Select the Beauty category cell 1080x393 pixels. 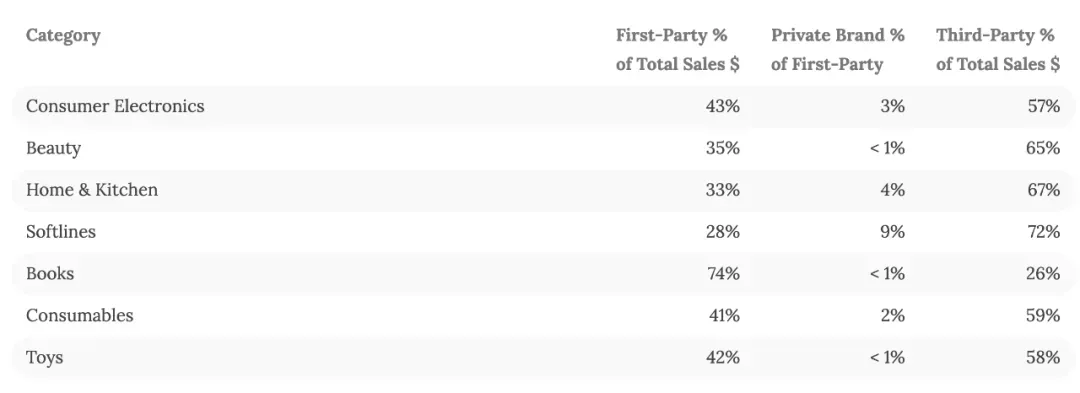click(54, 148)
